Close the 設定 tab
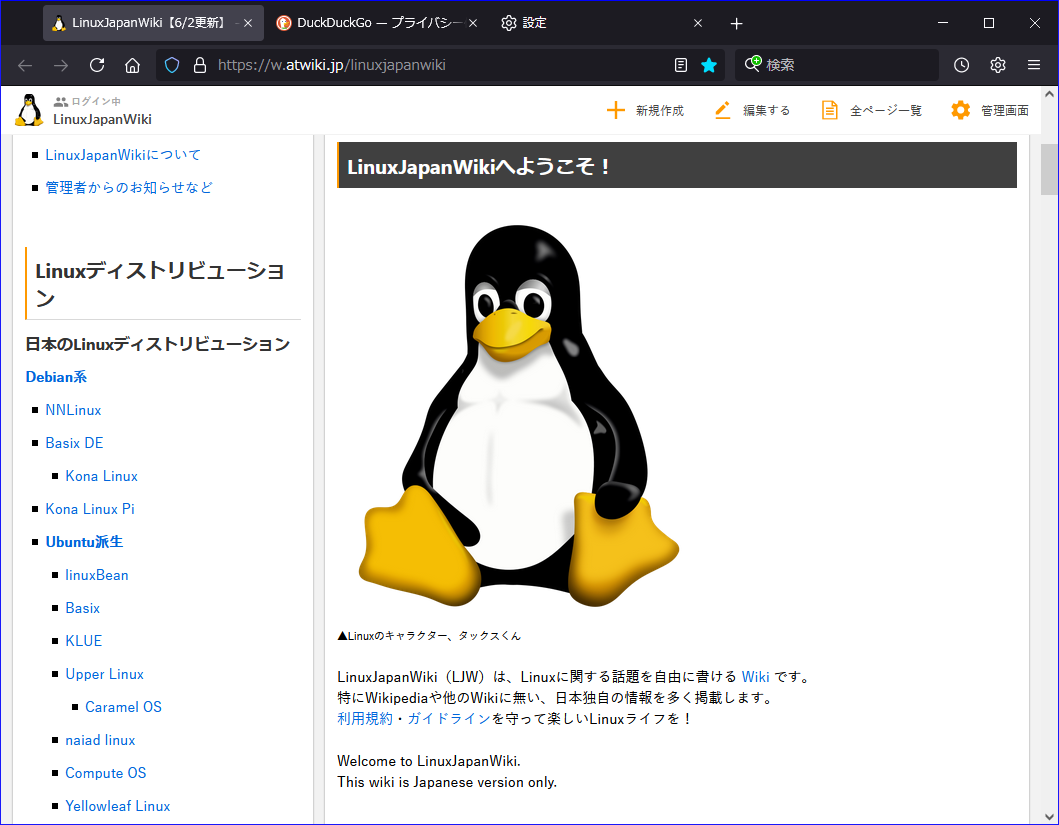The height and width of the screenshot is (825, 1059). [698, 24]
